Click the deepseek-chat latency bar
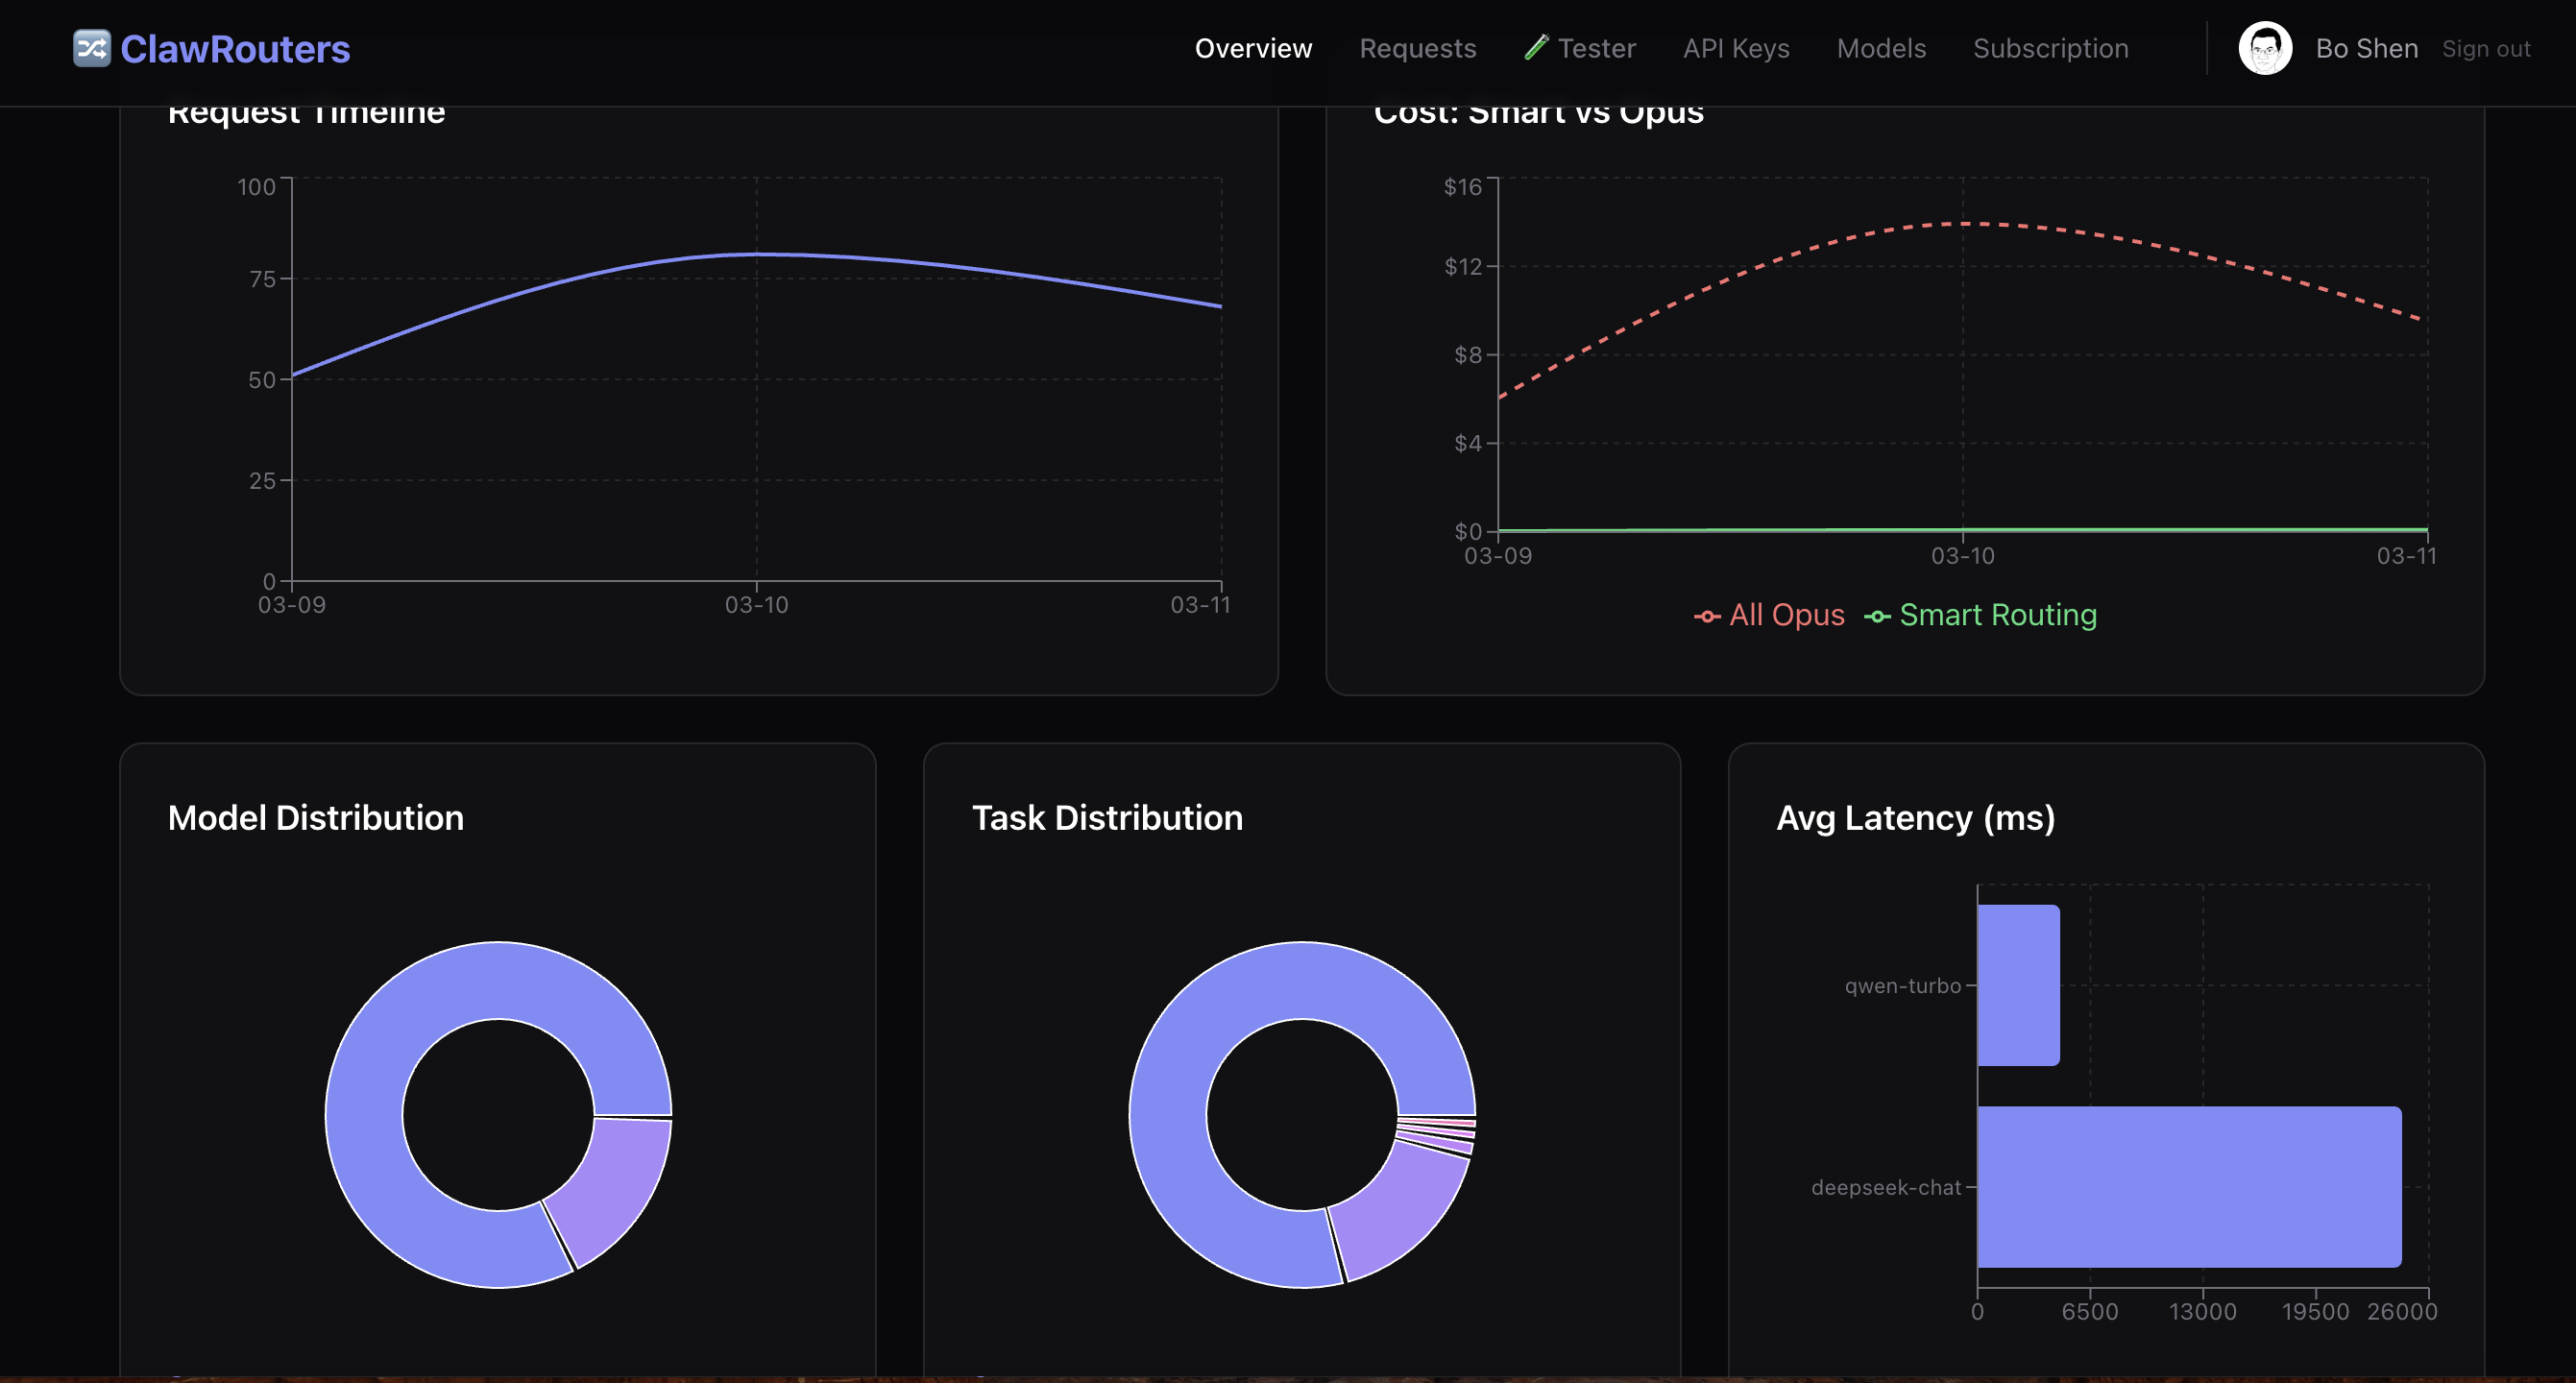2576x1383 pixels. coord(2188,1186)
